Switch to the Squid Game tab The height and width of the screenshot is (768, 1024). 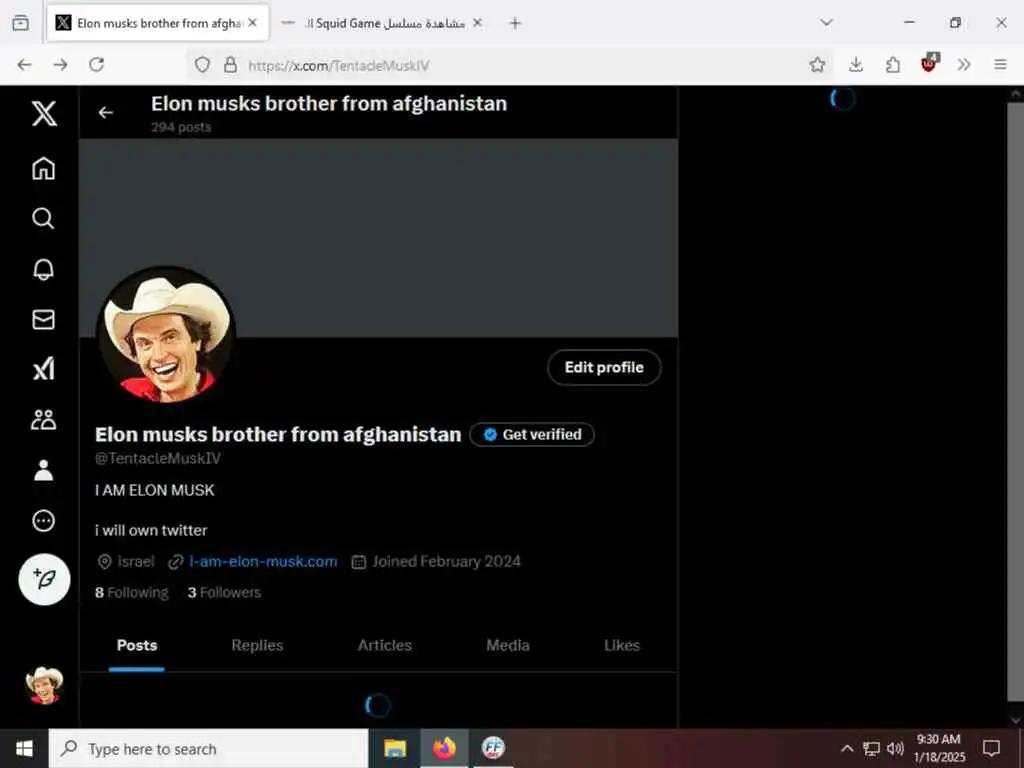coord(383,23)
